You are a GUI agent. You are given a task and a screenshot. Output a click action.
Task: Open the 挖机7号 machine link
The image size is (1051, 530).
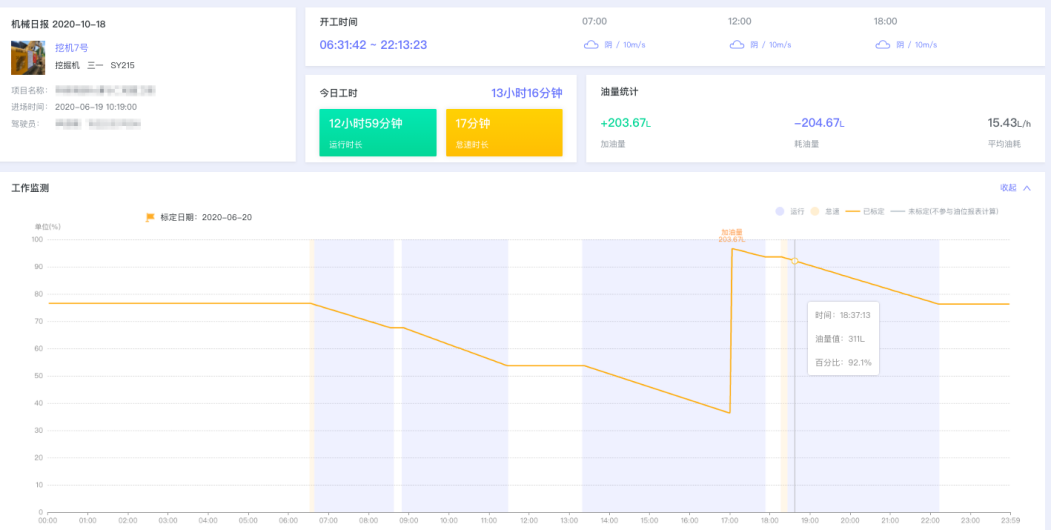tap(71, 48)
